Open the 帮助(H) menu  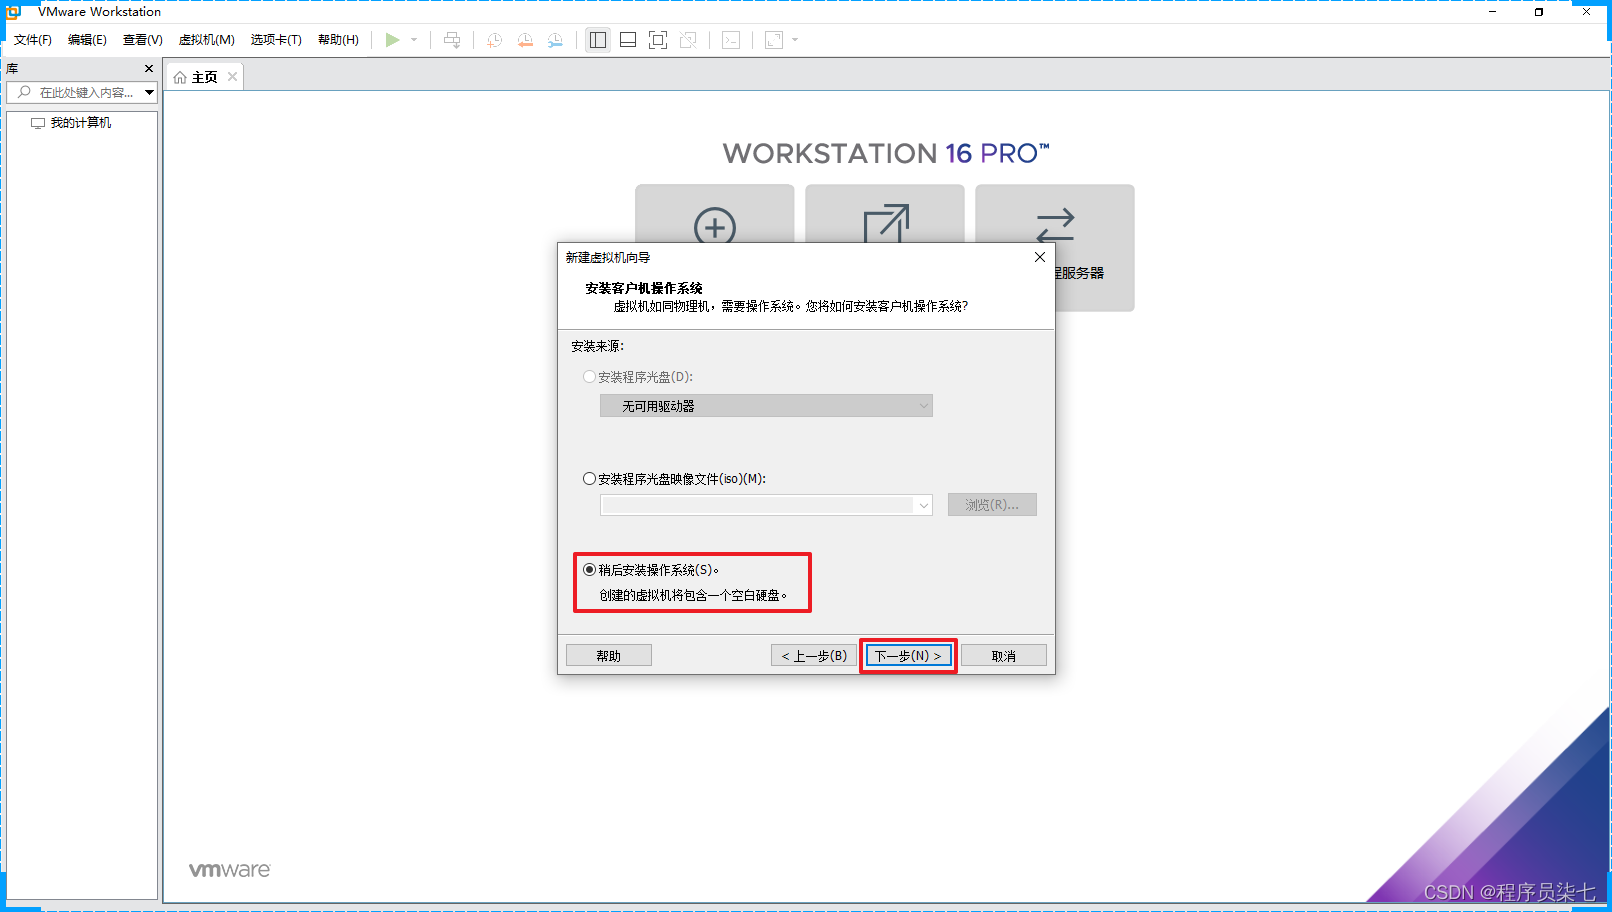click(338, 40)
